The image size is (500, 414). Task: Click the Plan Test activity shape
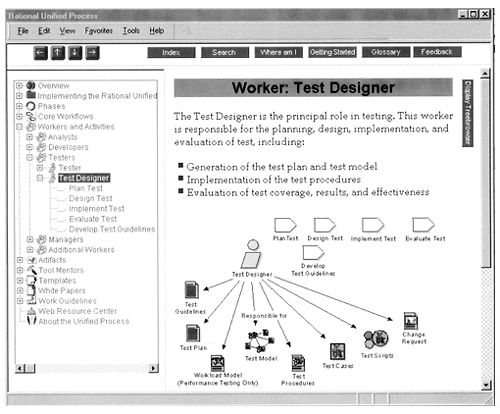coord(285,225)
